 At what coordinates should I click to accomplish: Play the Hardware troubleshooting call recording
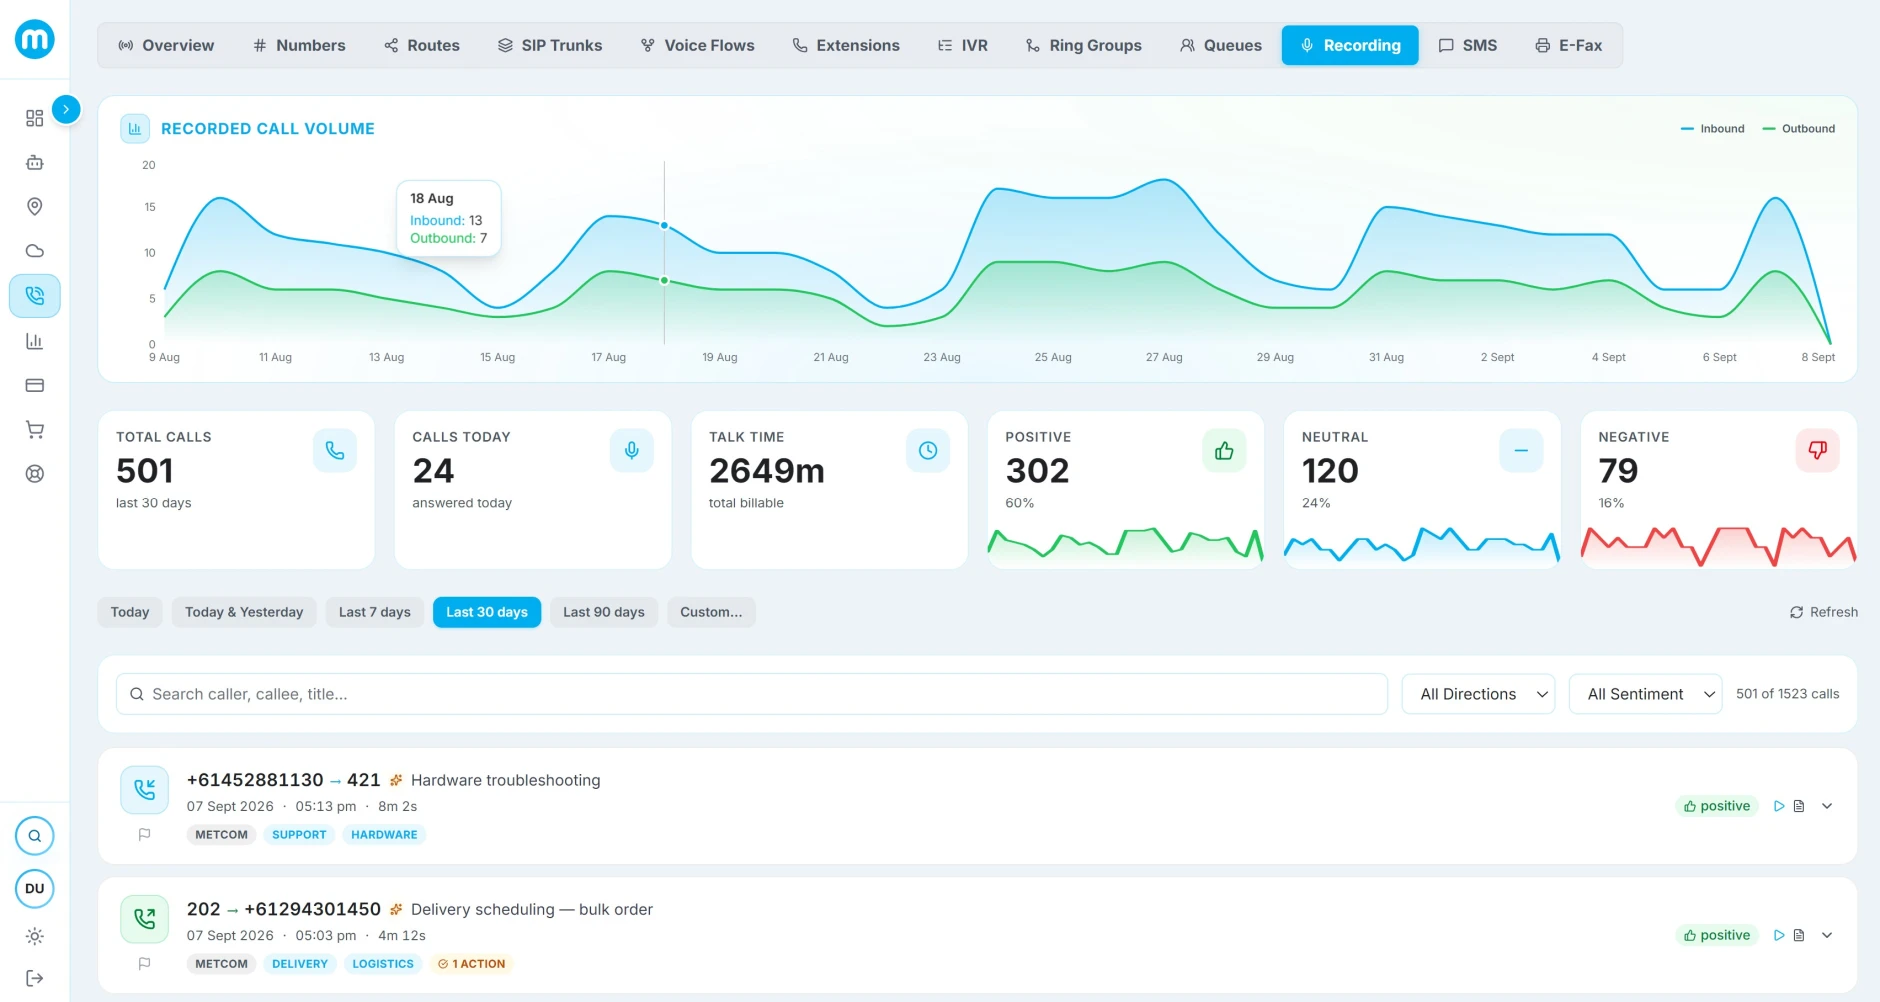(1779, 806)
